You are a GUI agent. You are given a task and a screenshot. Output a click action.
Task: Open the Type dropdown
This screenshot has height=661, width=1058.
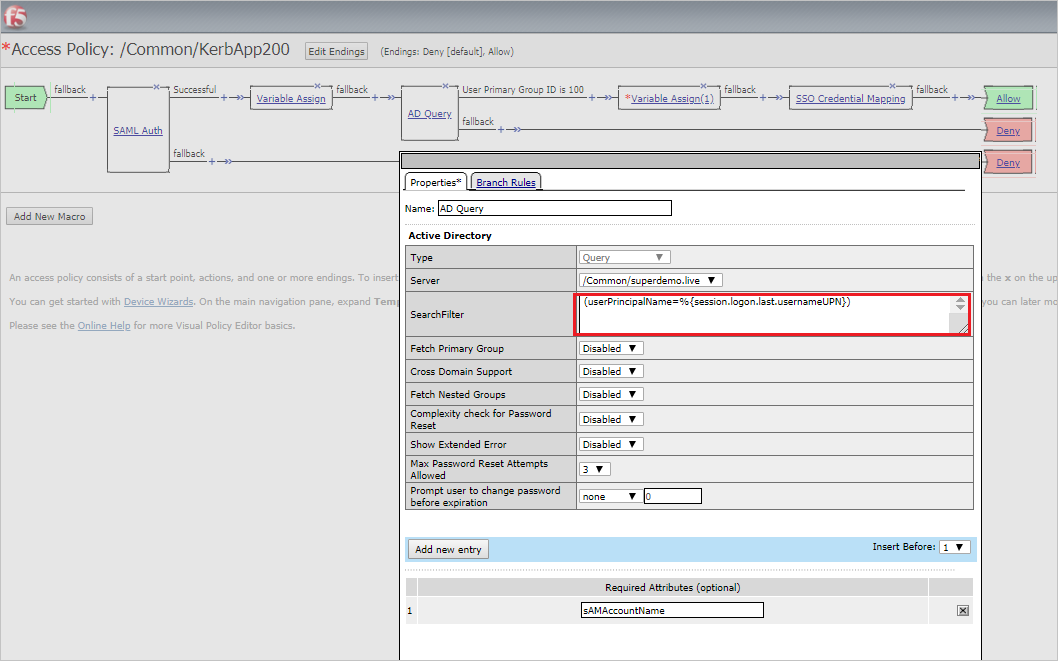tap(624, 257)
